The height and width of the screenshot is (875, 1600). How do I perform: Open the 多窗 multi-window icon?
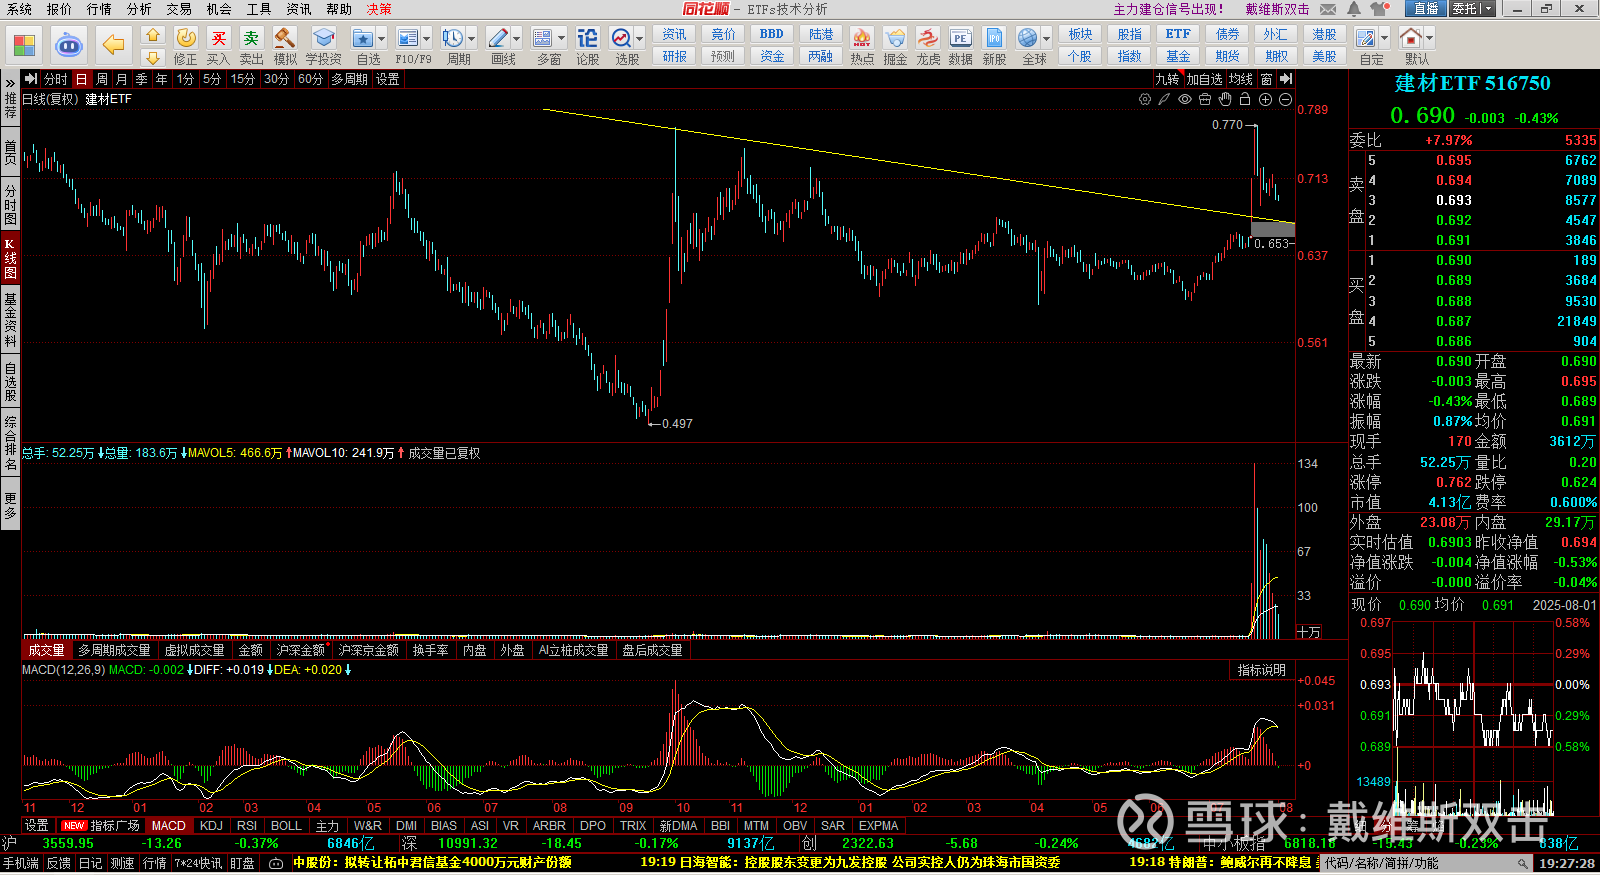click(x=543, y=38)
